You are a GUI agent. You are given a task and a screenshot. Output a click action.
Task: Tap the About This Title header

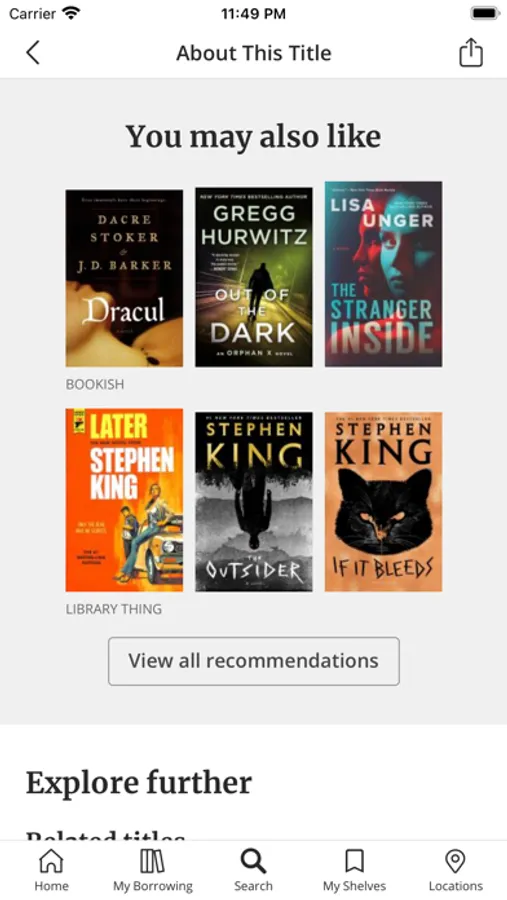254,53
